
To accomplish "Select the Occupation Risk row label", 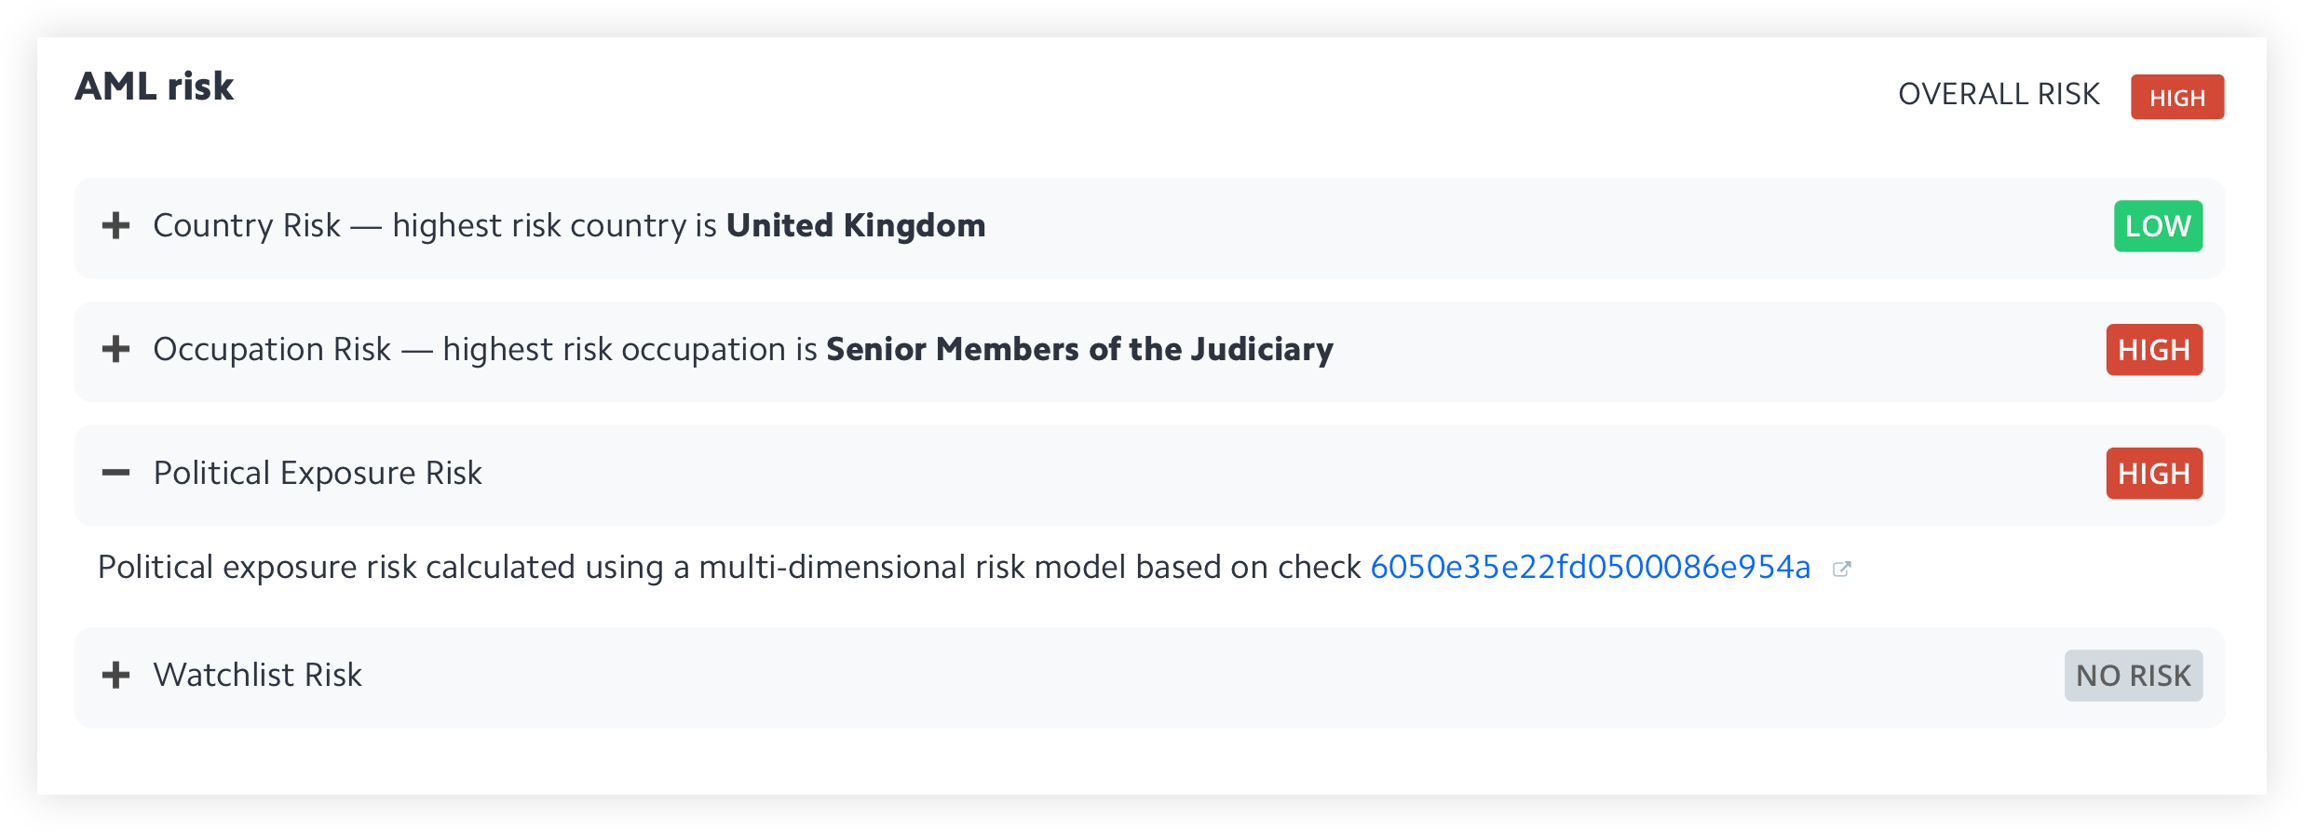I will pyautogui.click(x=484, y=349).
